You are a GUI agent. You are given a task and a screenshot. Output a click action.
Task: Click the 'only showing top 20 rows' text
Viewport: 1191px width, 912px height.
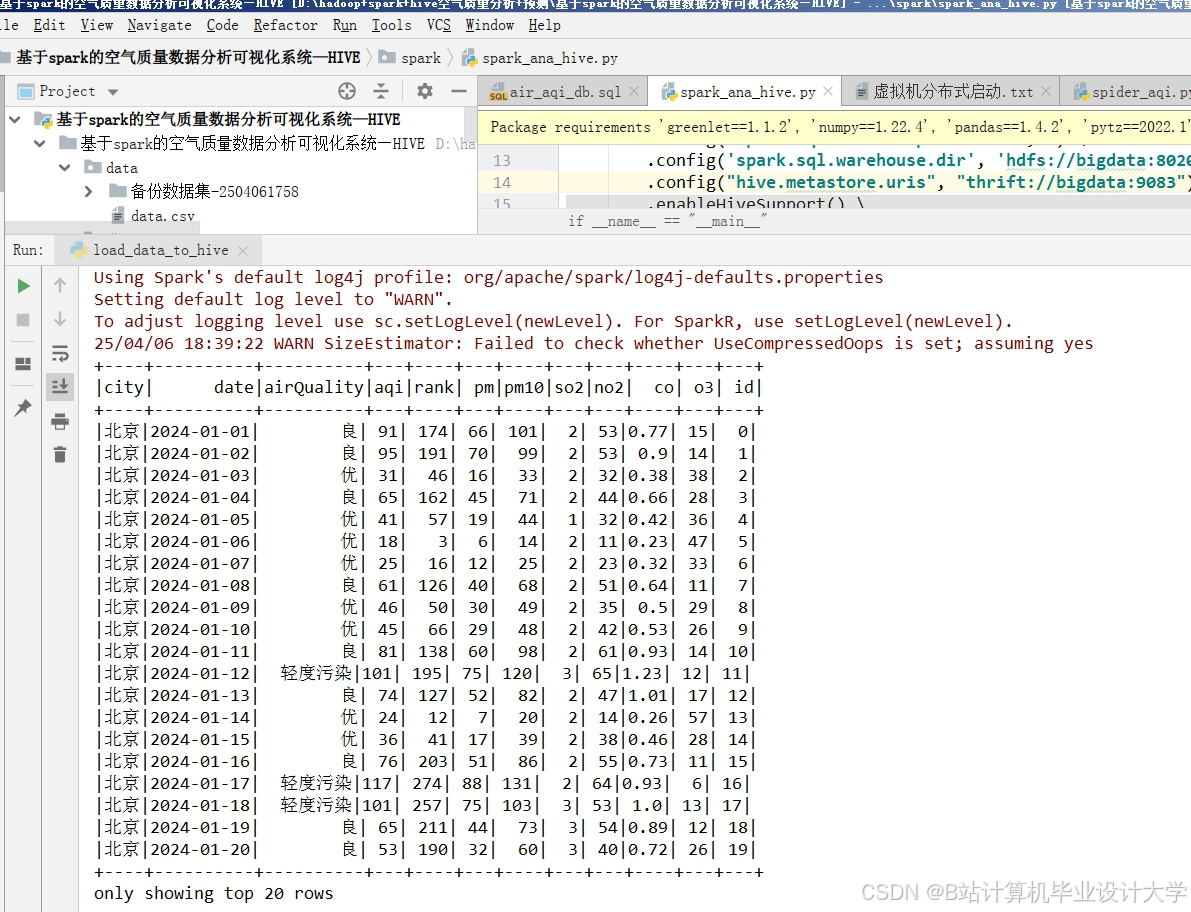click(213, 894)
